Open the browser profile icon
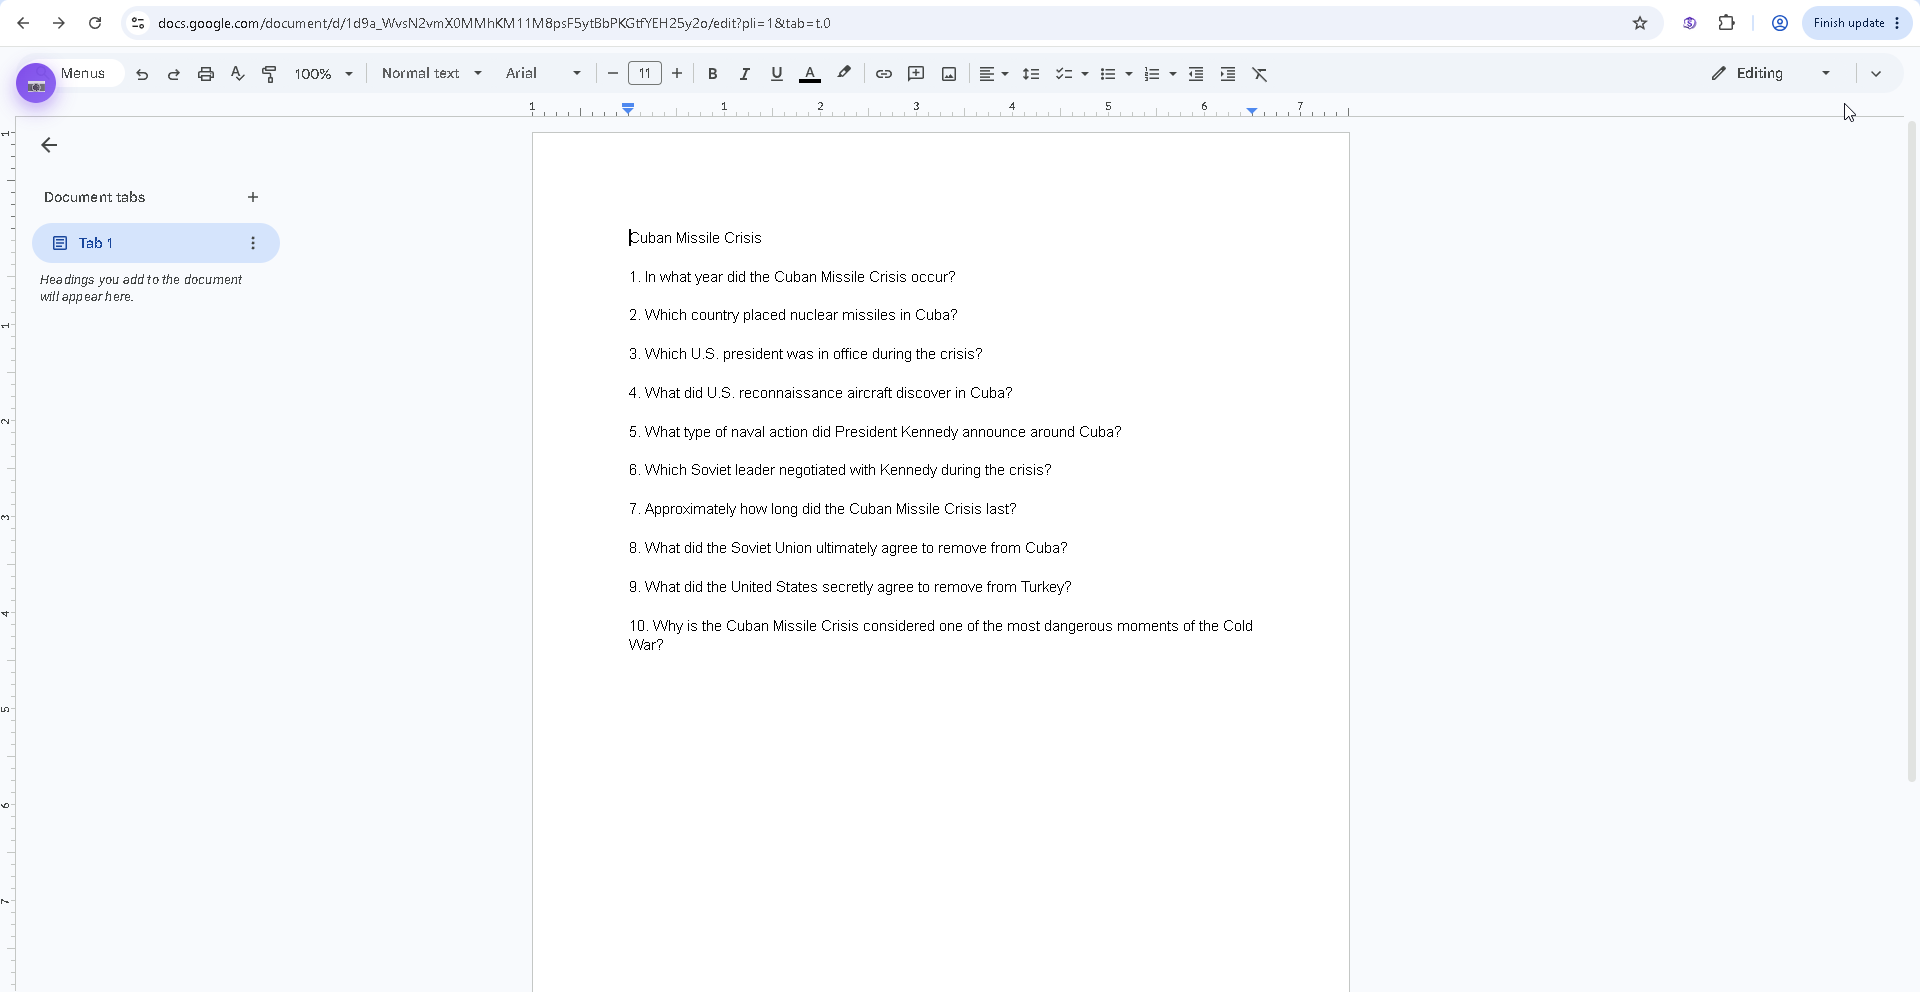1920x992 pixels. [1780, 23]
